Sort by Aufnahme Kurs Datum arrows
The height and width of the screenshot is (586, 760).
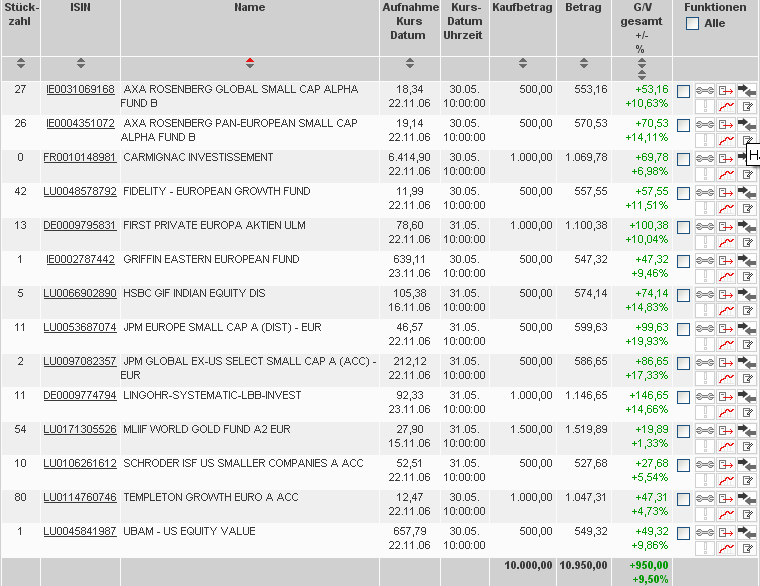[x=410, y=63]
